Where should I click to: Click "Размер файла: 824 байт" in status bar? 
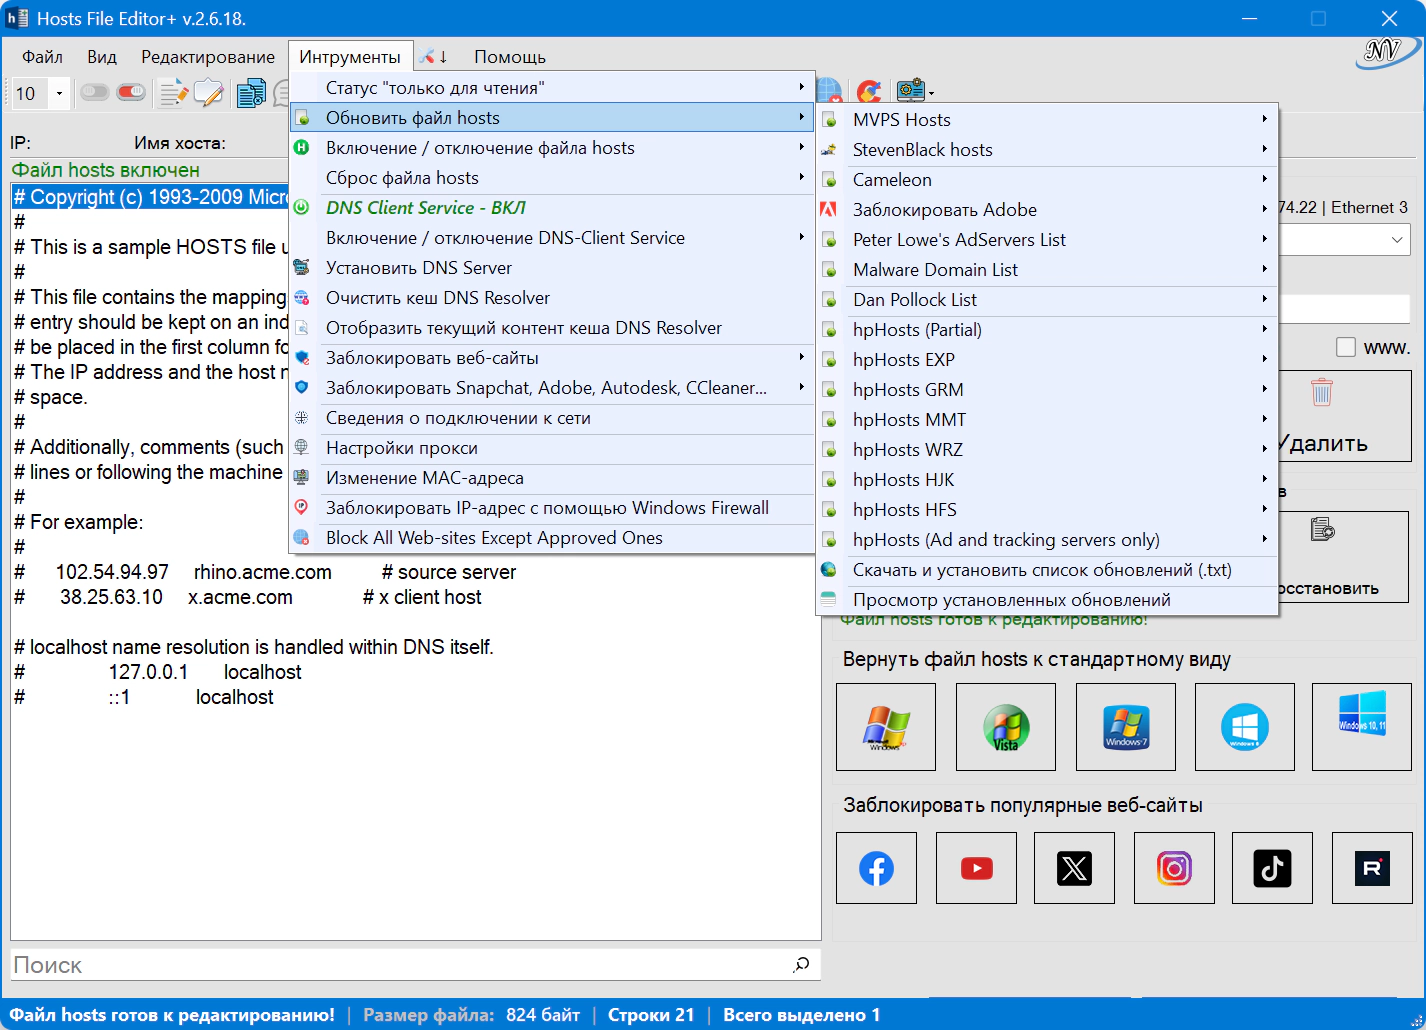(x=471, y=1015)
